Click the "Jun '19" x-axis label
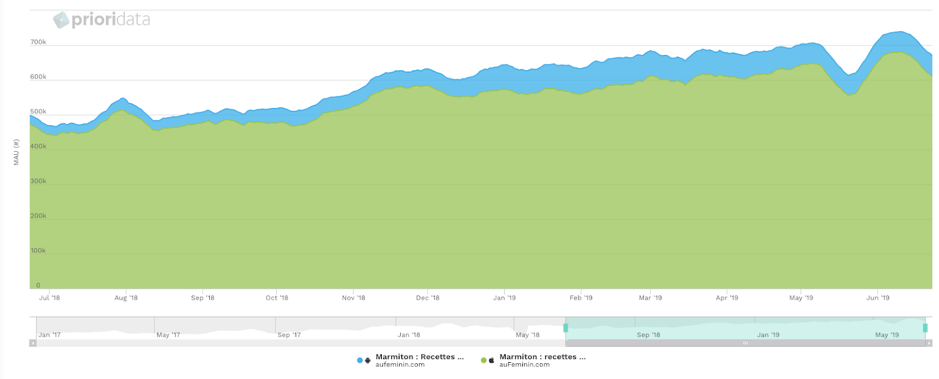939x379 pixels. [877, 298]
